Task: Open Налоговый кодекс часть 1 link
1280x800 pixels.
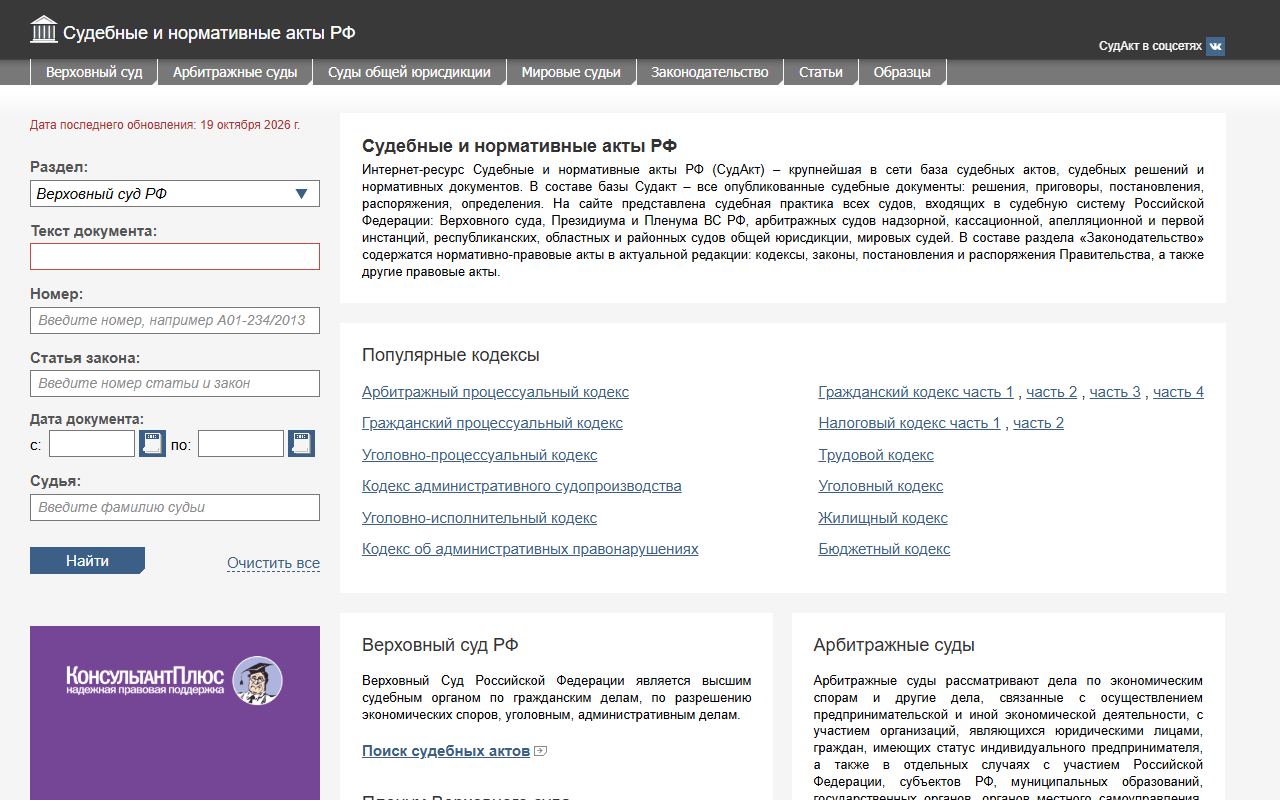Action: (x=909, y=423)
